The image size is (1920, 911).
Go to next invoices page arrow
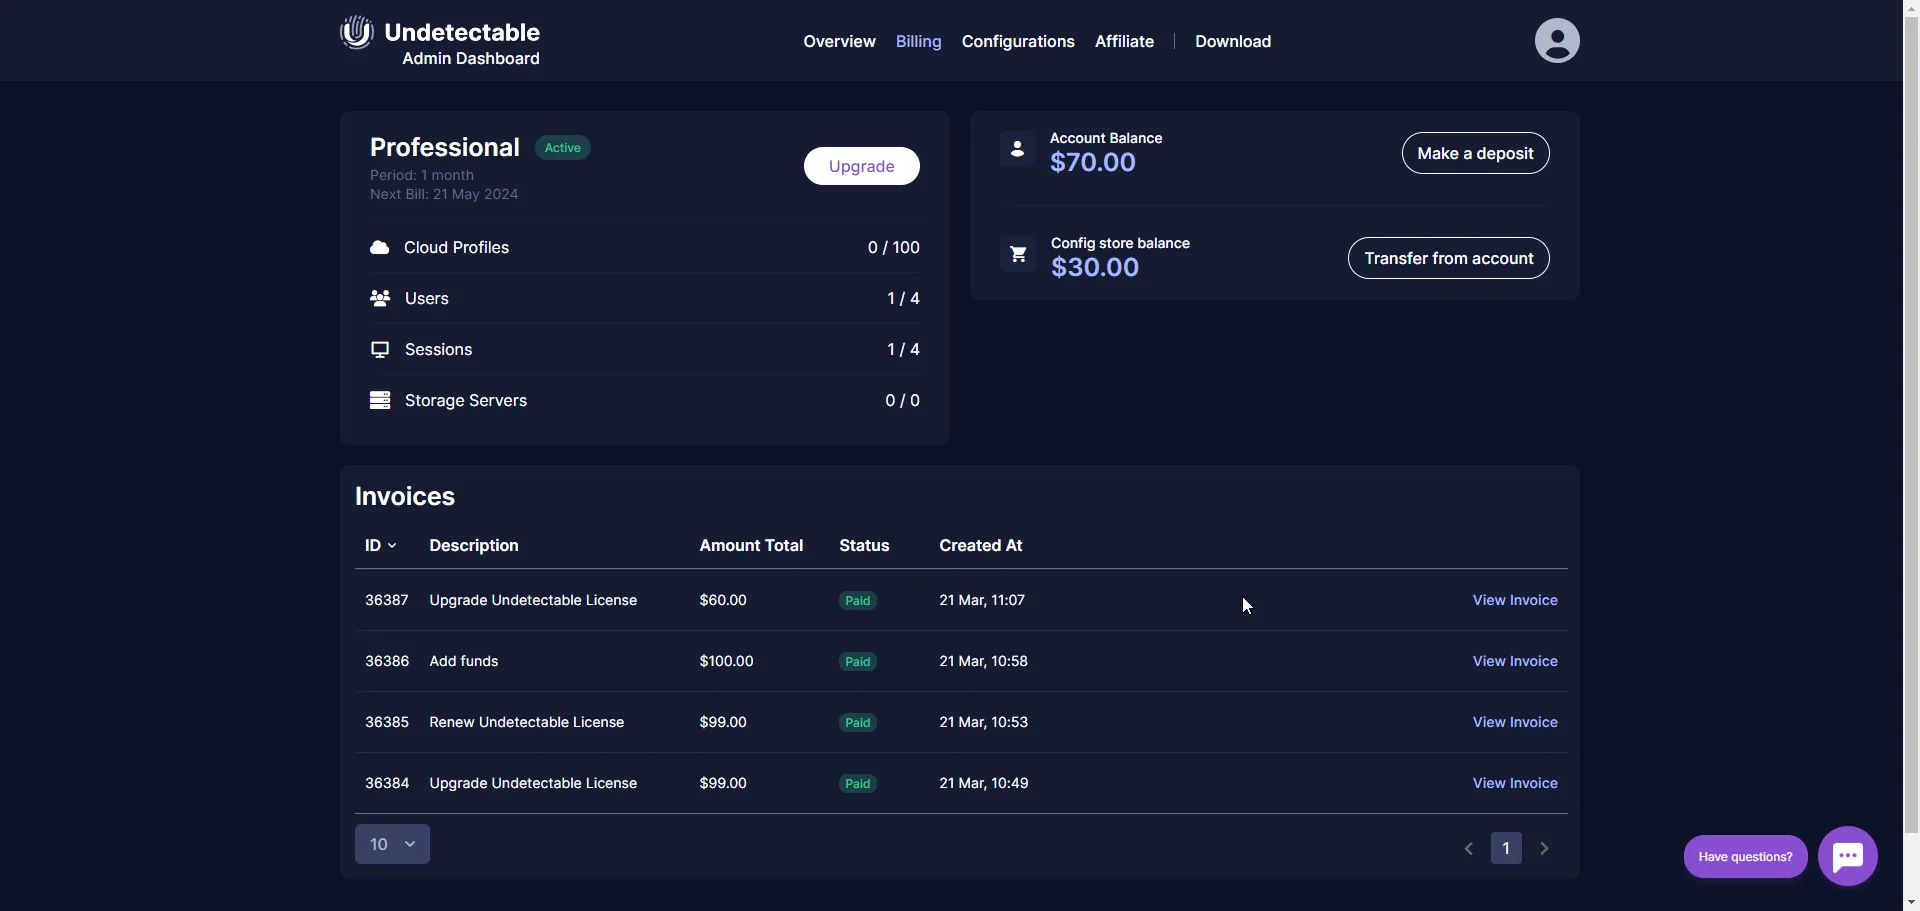[x=1545, y=848]
